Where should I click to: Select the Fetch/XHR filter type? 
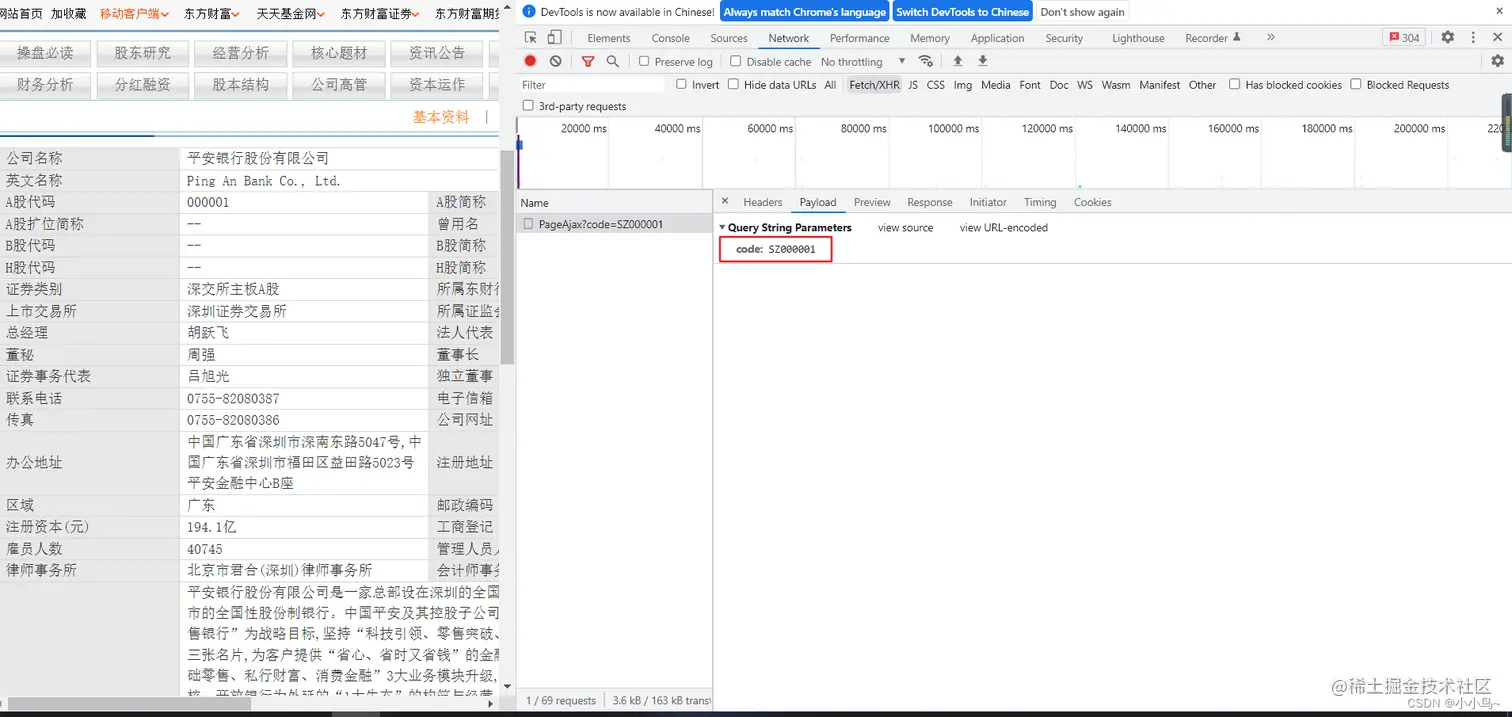pyautogui.click(x=874, y=85)
